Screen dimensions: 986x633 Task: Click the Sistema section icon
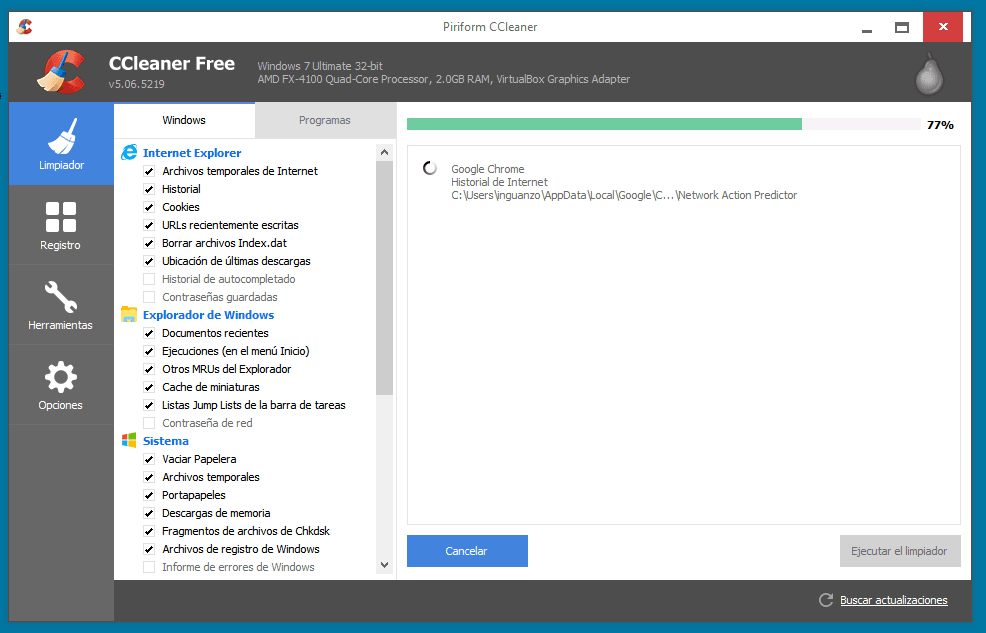(129, 440)
